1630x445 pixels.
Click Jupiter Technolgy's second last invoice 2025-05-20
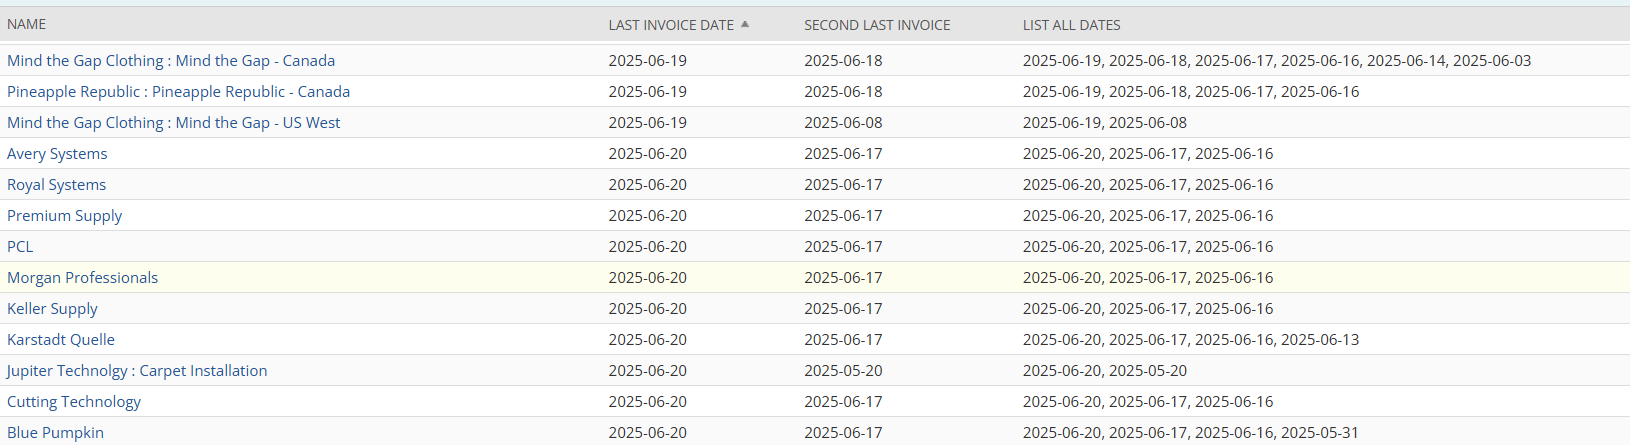(x=843, y=371)
